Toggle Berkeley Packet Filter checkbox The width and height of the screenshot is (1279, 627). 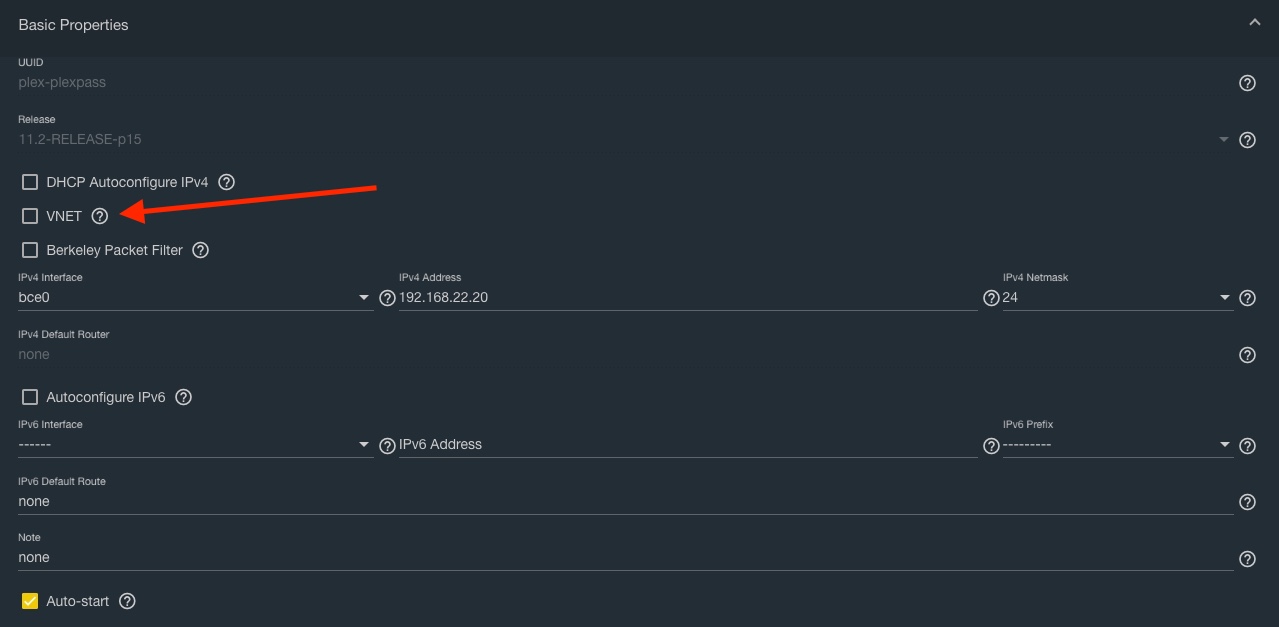(30, 250)
